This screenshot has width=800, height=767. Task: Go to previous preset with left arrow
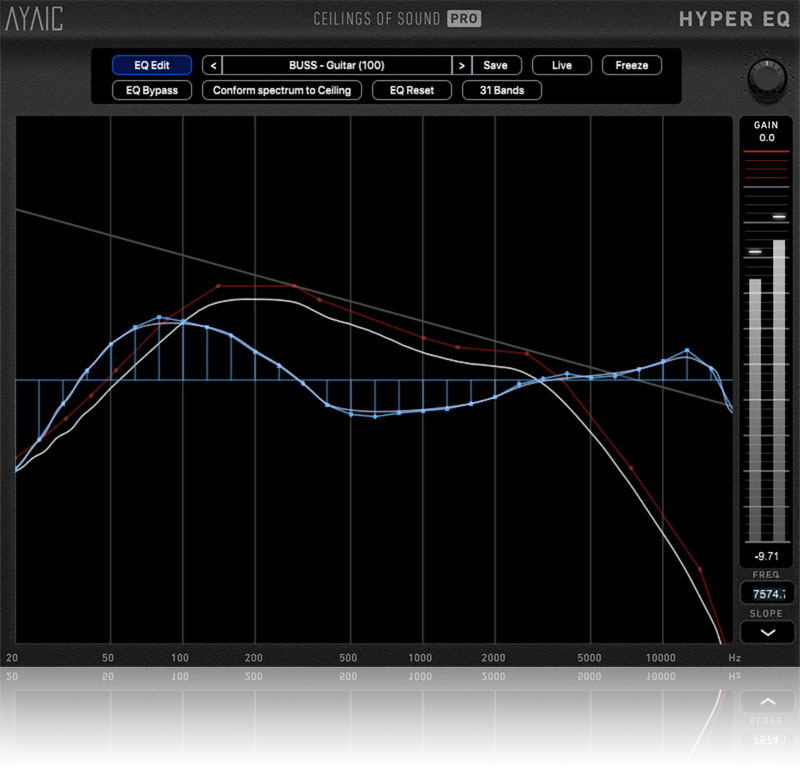212,65
